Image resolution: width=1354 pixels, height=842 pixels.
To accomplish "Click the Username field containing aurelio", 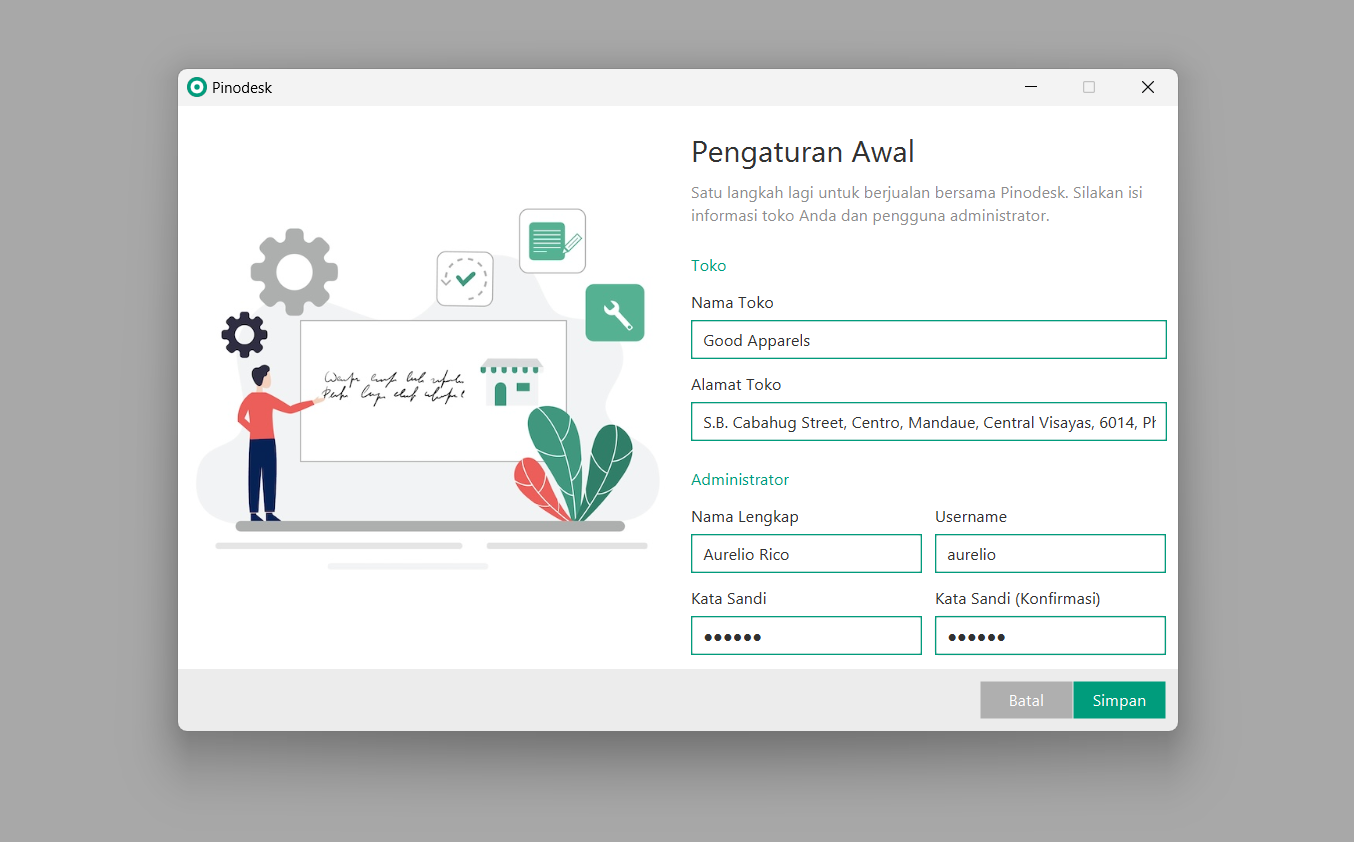I will point(1050,554).
